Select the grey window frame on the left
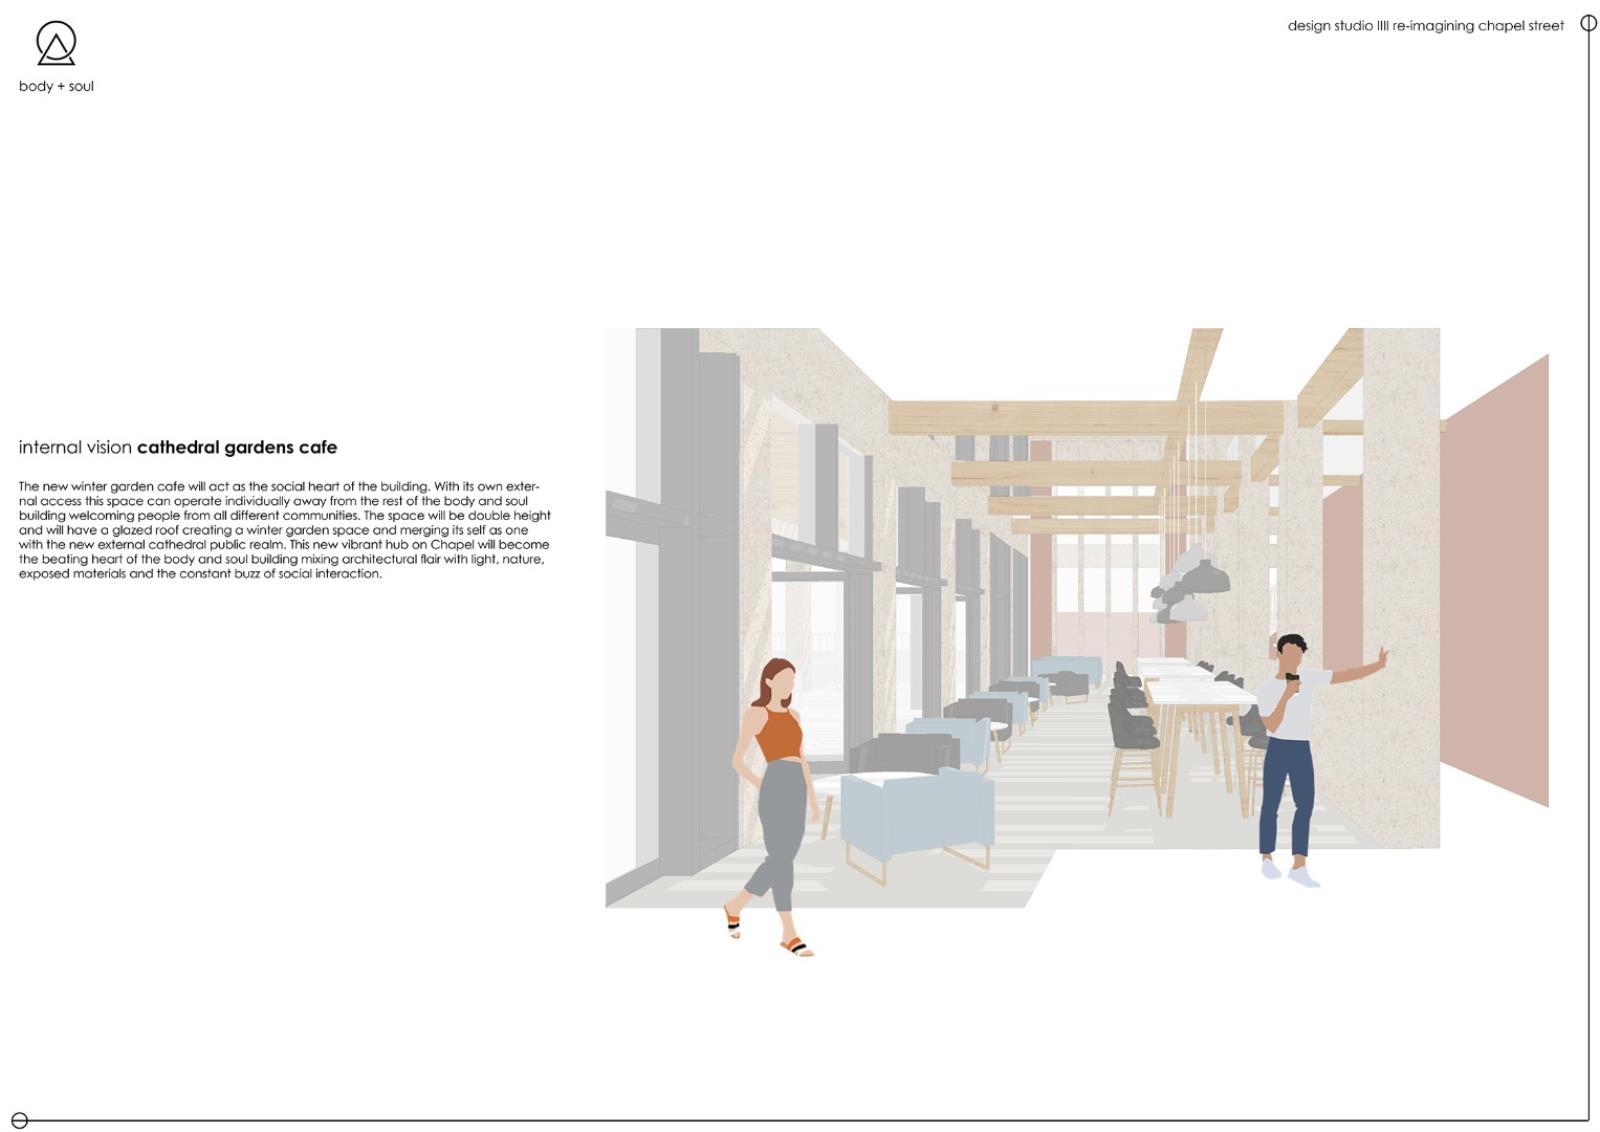The height and width of the screenshot is (1132, 1600). (x=679, y=600)
